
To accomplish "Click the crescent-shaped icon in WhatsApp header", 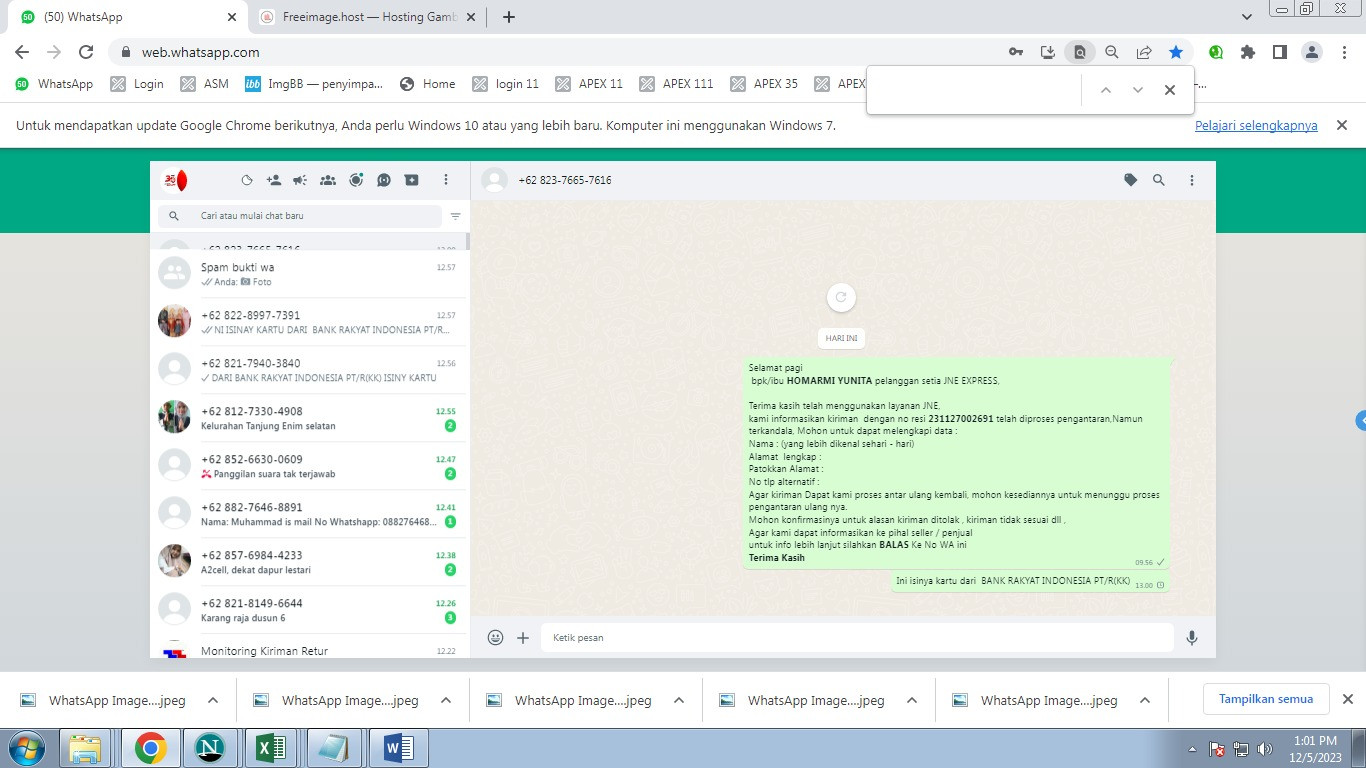I will point(247,180).
